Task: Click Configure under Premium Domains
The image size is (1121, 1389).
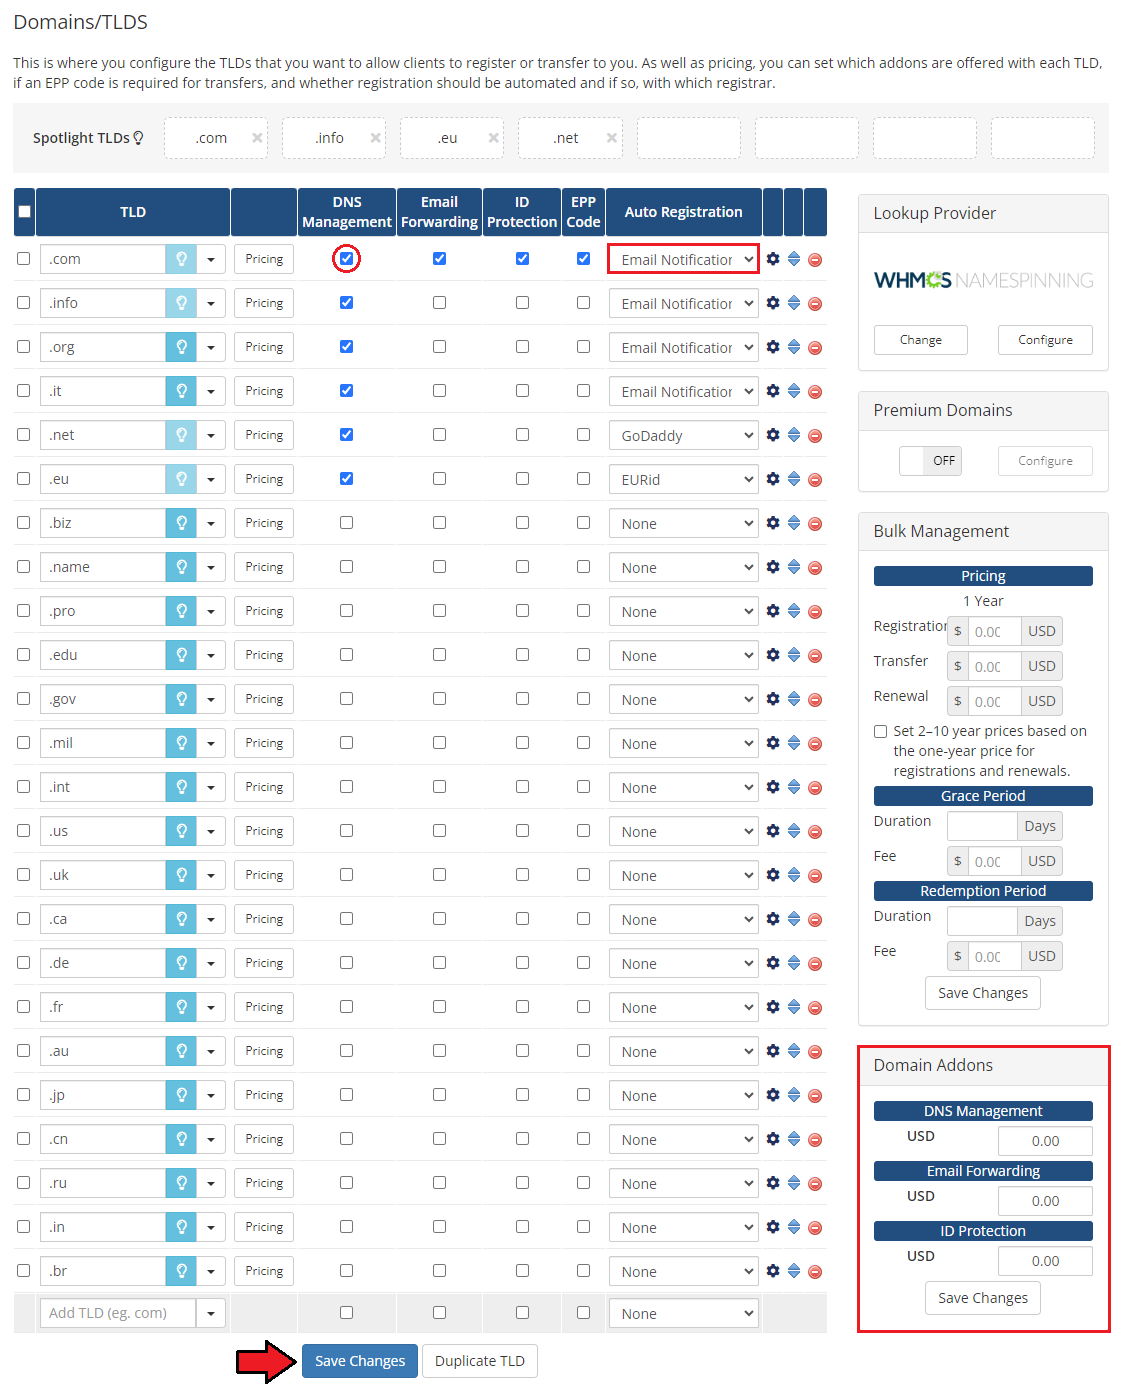Action: 1045,461
